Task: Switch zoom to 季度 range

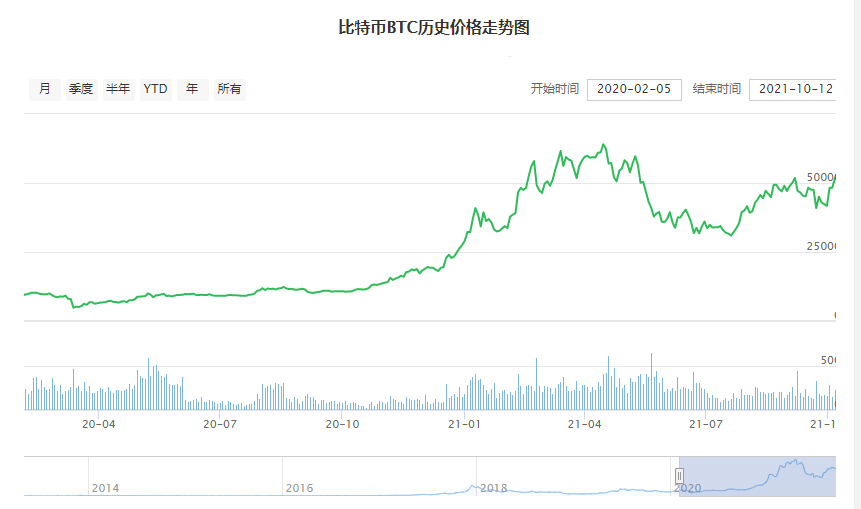Action: [x=81, y=89]
